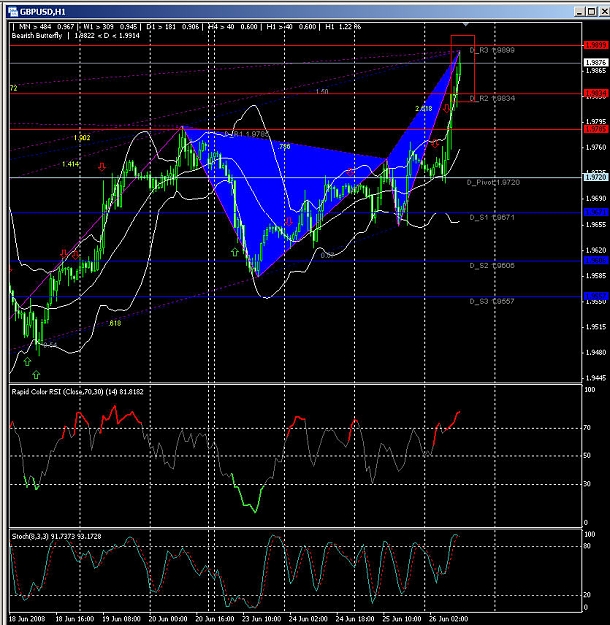Viewport: 610px width, 625px height.
Task: Click the Stochastic 80 level label
Action: point(586,546)
